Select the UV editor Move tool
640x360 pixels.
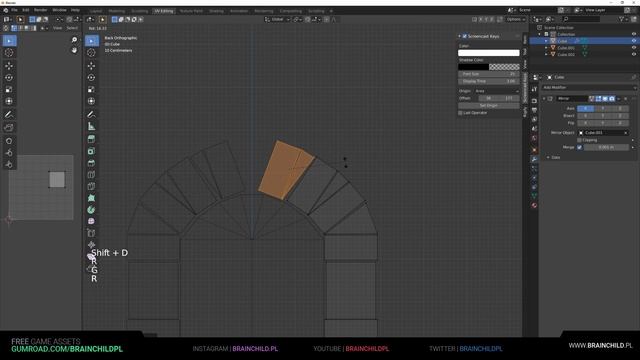coord(9,66)
